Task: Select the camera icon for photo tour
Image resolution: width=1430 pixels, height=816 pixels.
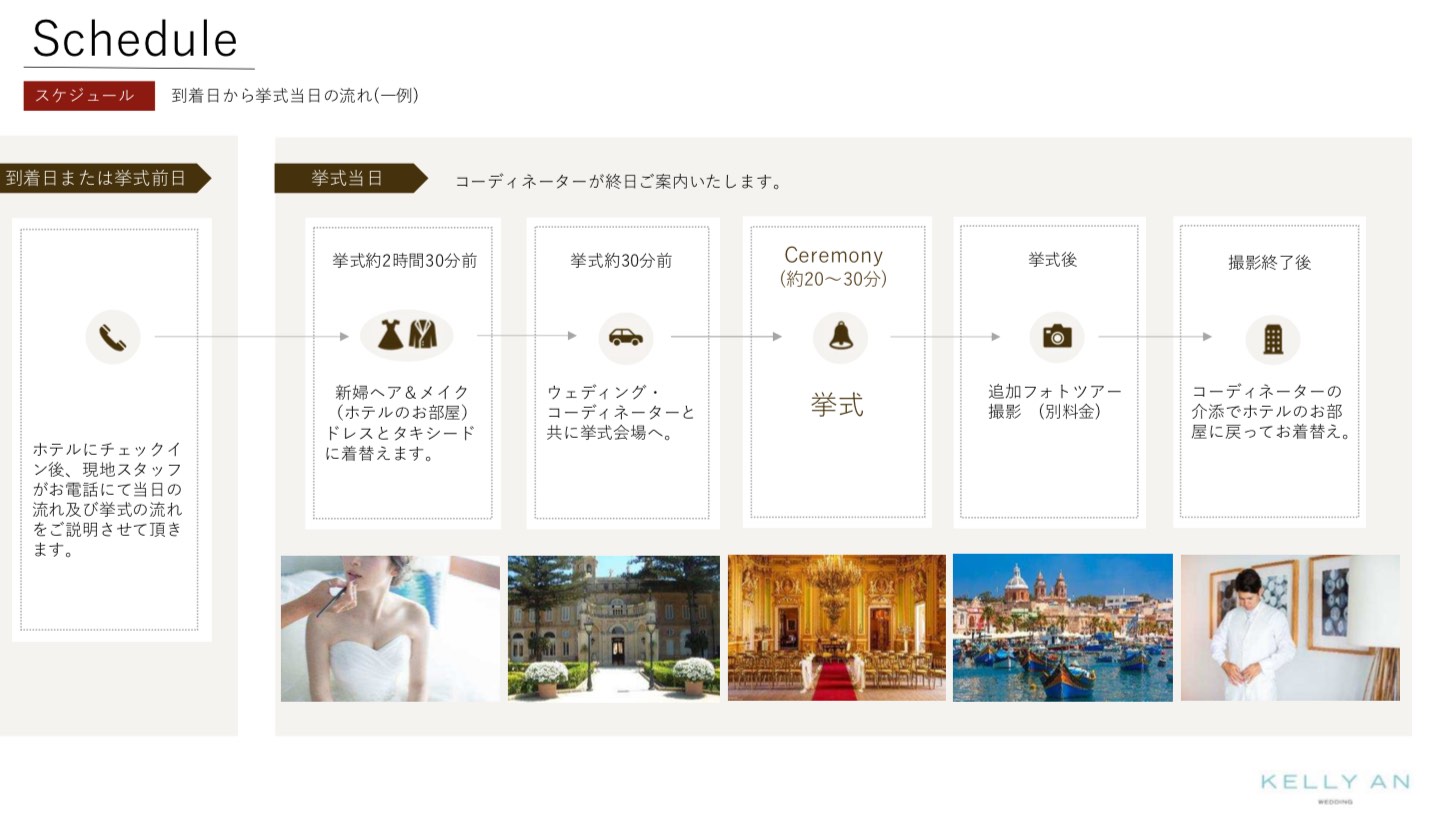Action: [x=1056, y=337]
